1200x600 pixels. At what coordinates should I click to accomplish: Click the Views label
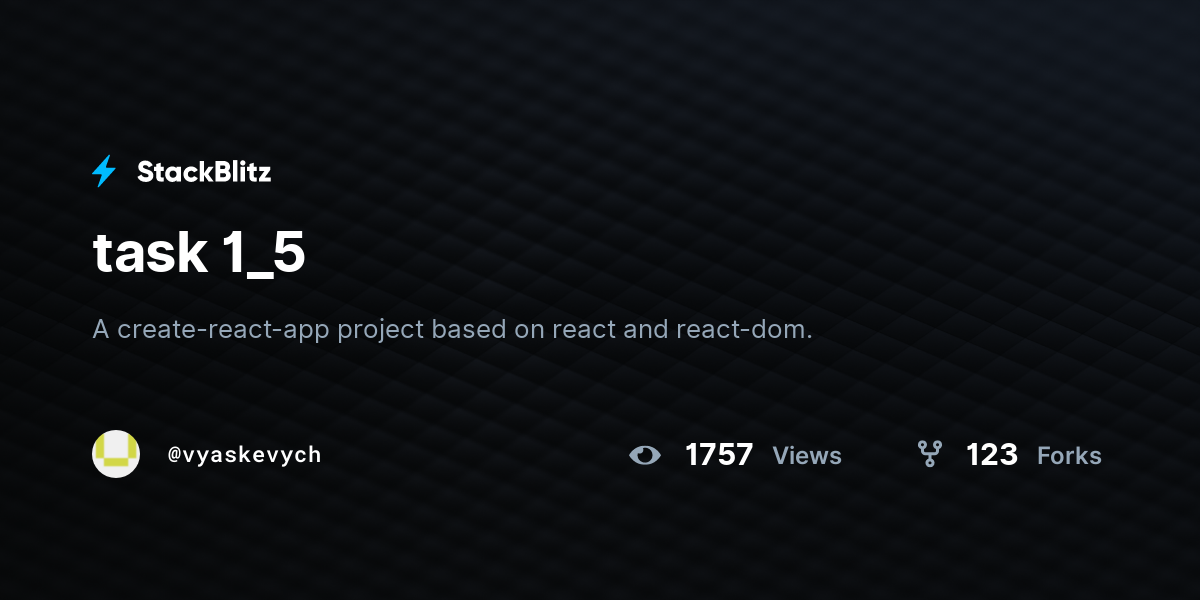click(x=807, y=456)
